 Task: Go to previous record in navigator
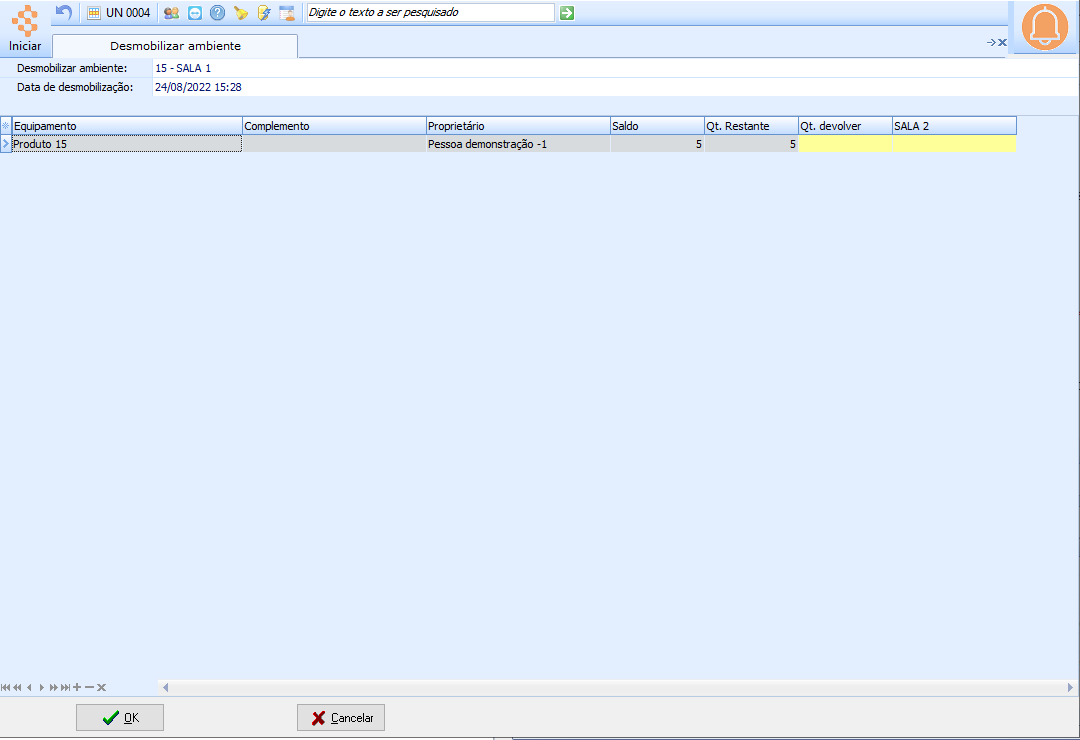click(29, 688)
